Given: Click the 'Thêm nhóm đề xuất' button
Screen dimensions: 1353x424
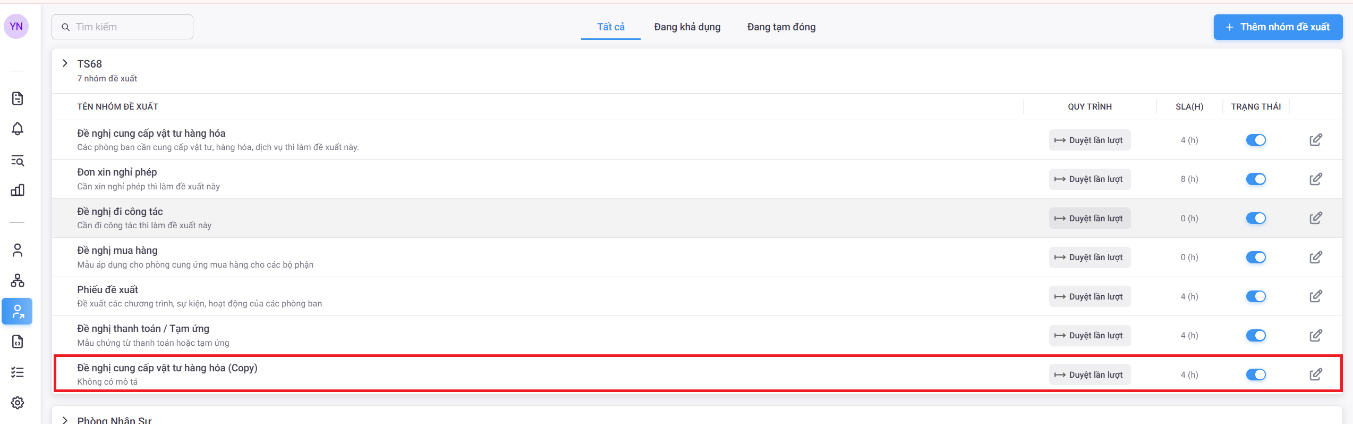Looking at the screenshot, I should click(1277, 27).
